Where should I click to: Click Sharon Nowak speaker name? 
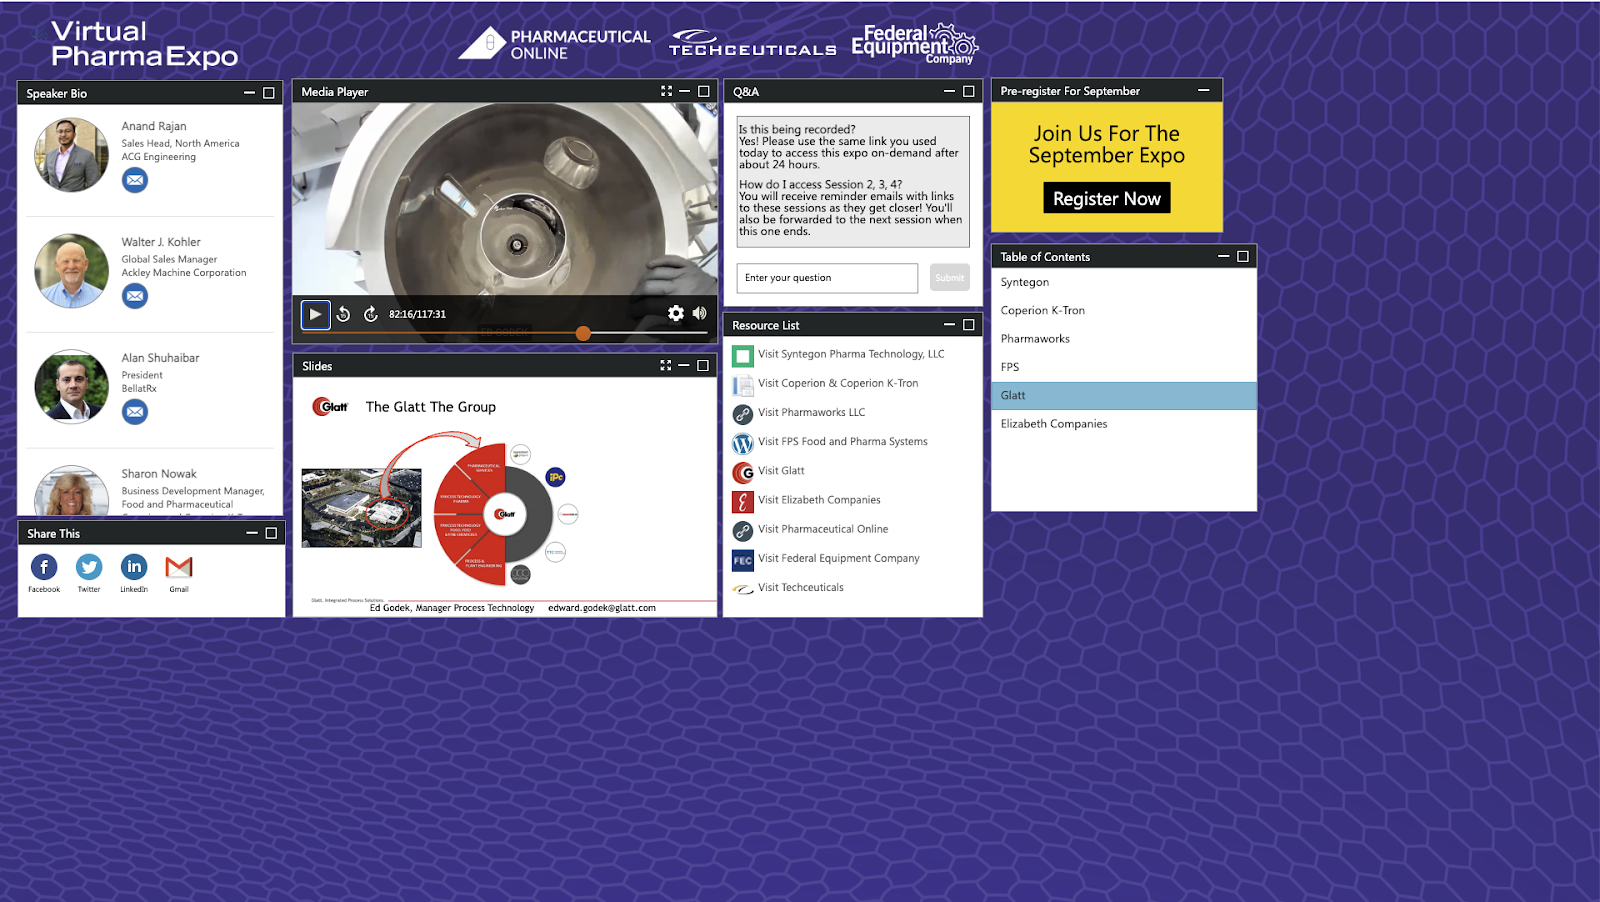(x=159, y=474)
